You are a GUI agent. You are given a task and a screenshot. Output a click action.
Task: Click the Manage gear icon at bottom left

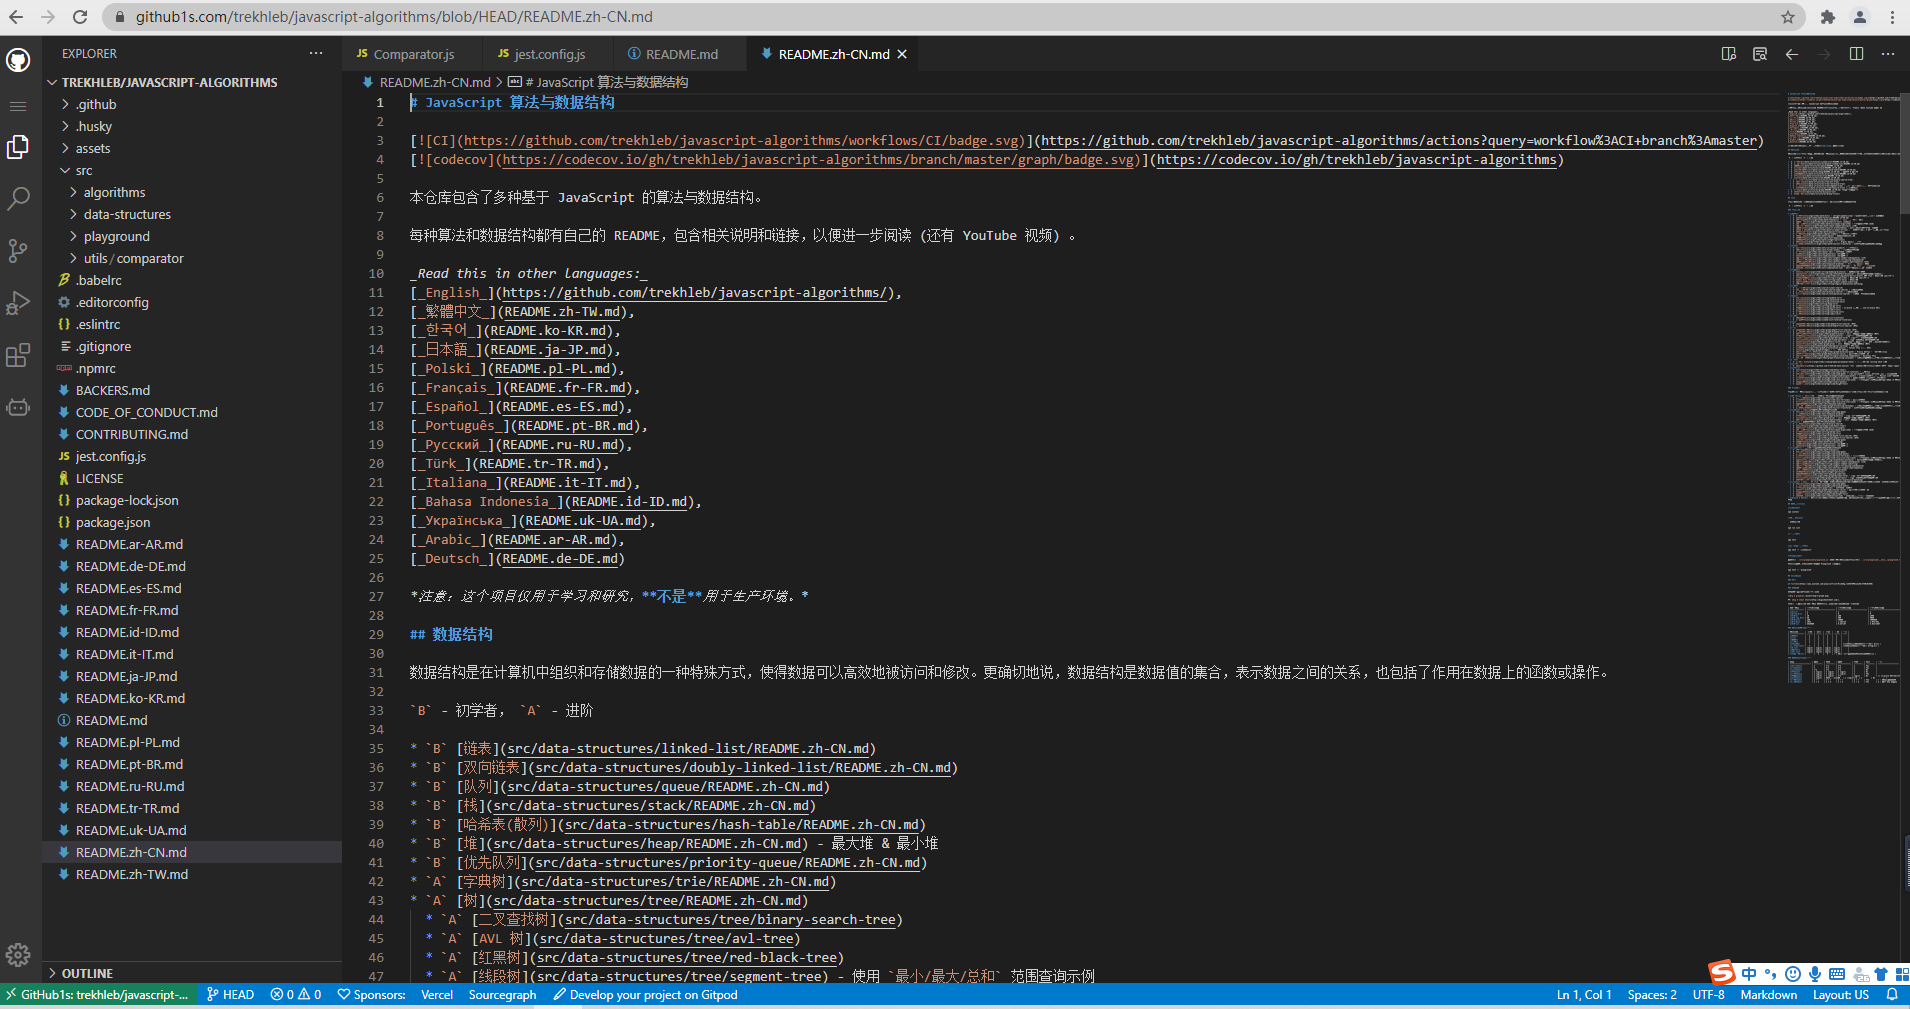click(x=18, y=955)
